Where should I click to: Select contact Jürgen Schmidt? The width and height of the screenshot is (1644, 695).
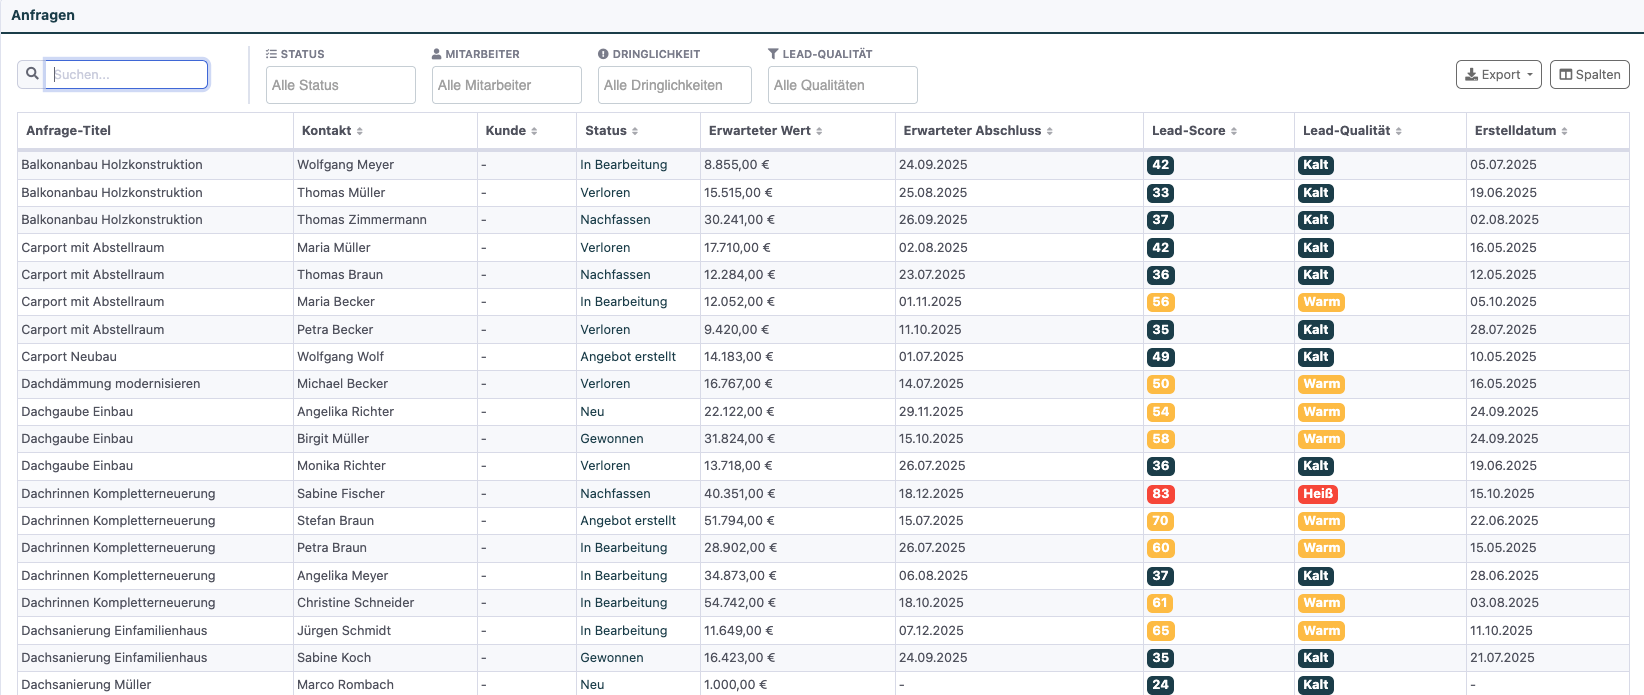point(344,631)
